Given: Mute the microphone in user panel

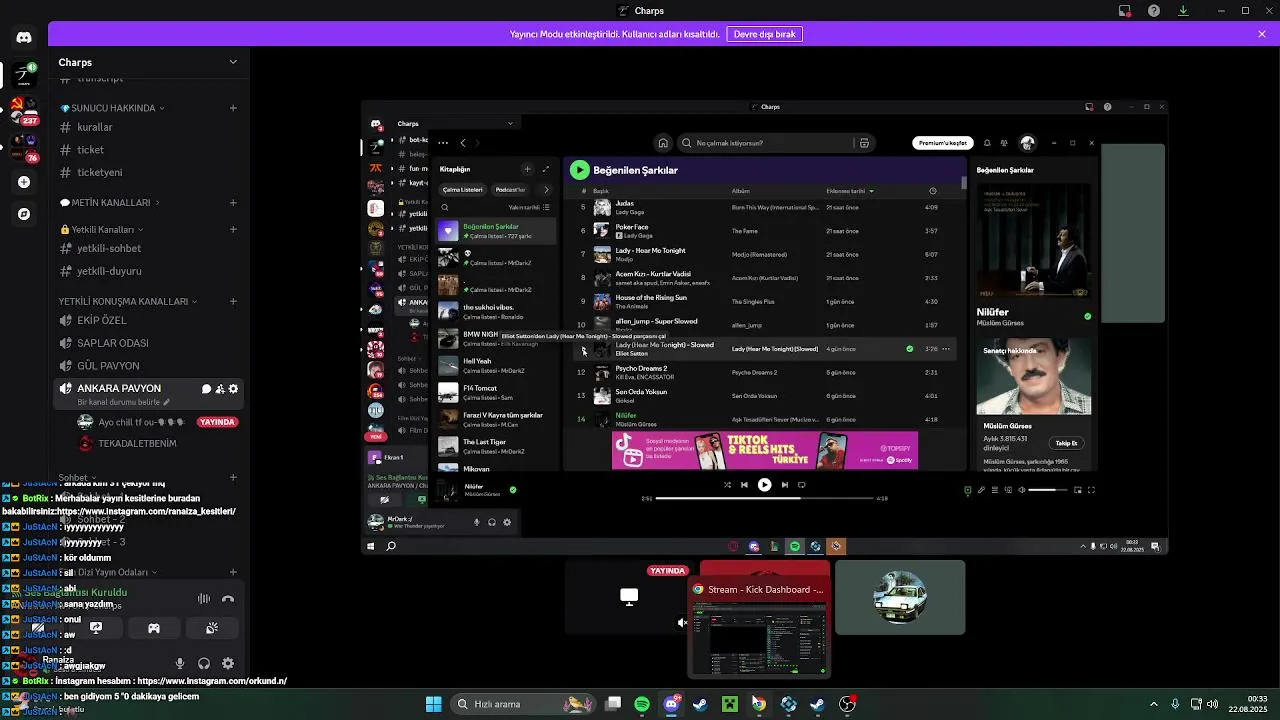Looking at the screenshot, I should click(180, 663).
